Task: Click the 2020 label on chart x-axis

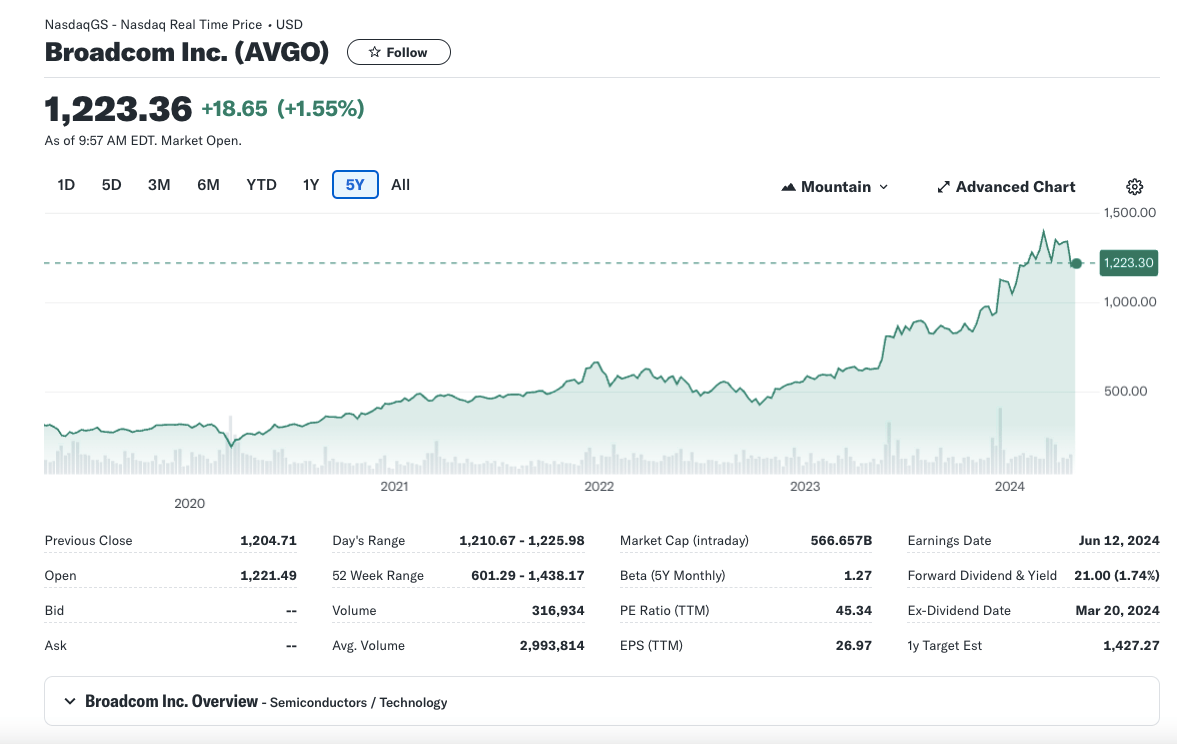Action: click(189, 504)
